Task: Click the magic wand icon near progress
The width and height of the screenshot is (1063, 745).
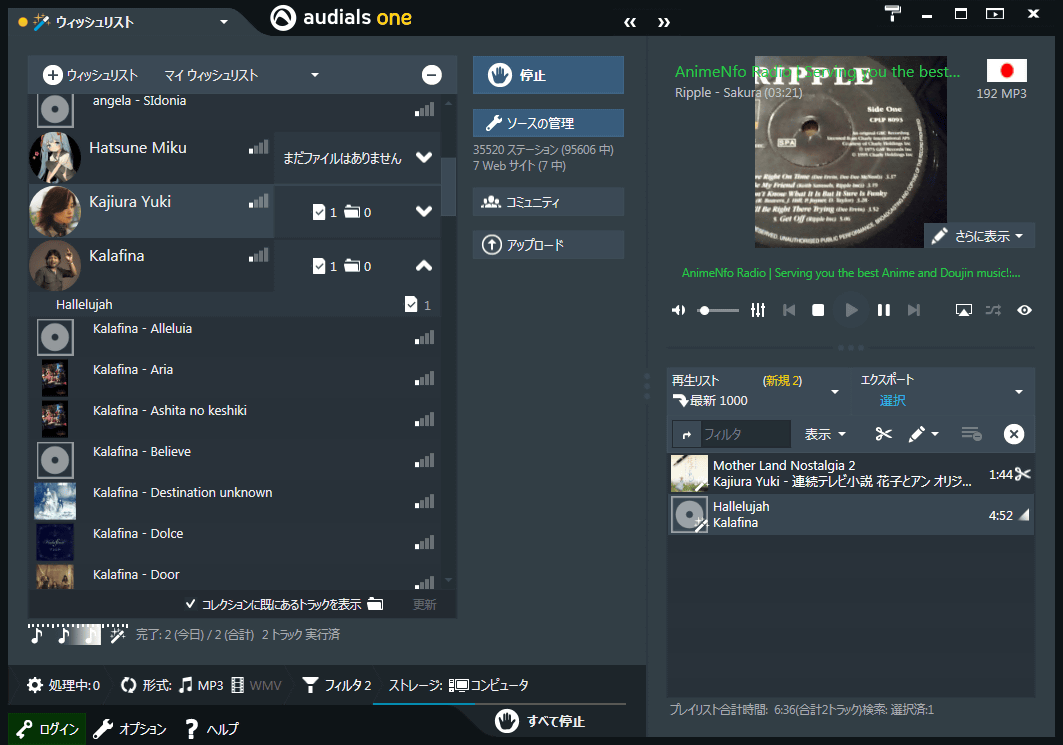Action: pyautogui.click(x=117, y=635)
